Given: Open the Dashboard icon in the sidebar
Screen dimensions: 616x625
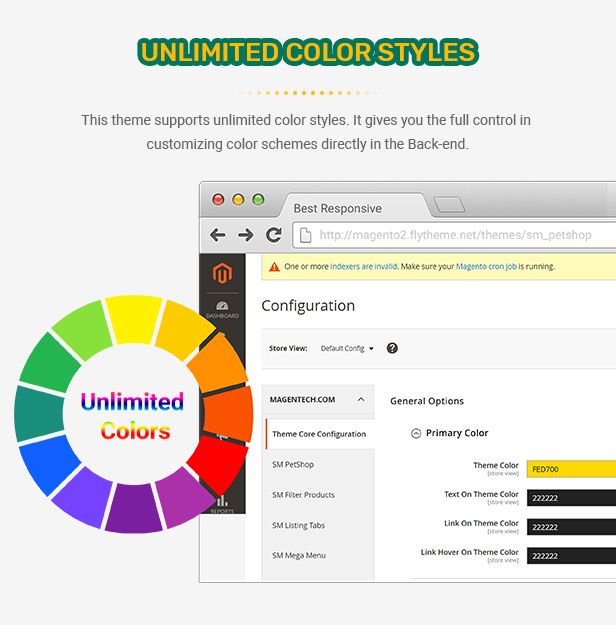Looking at the screenshot, I should [222, 309].
